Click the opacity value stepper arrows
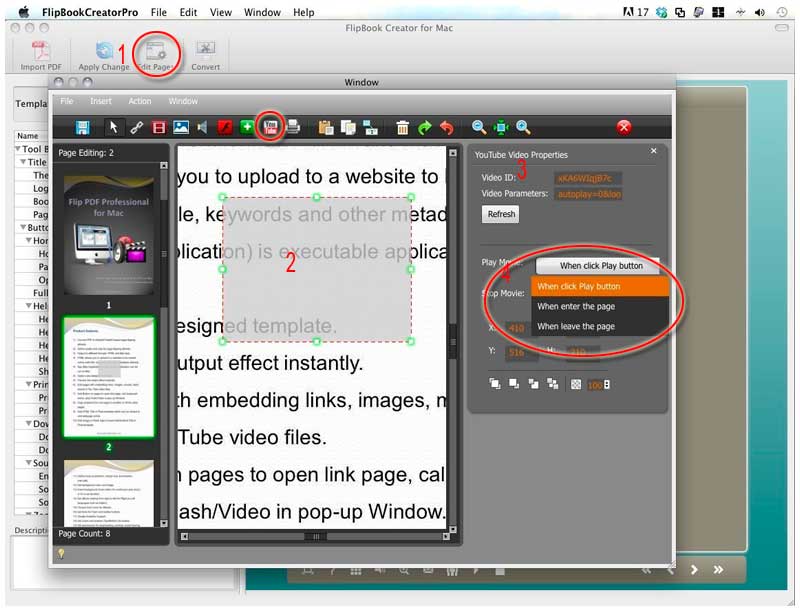 [x=607, y=385]
